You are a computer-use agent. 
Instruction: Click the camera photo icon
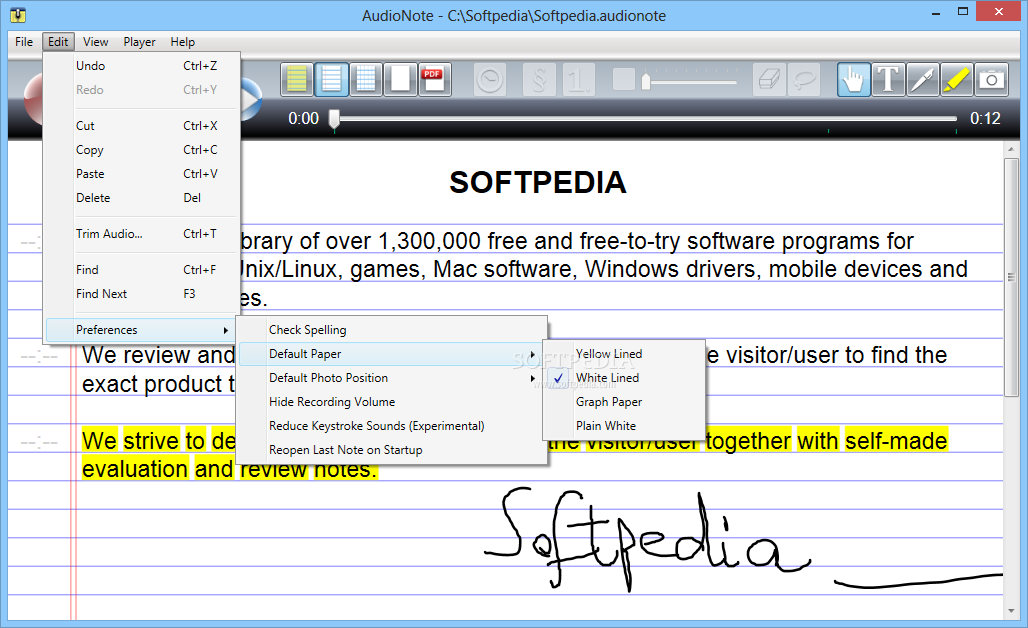[991, 80]
